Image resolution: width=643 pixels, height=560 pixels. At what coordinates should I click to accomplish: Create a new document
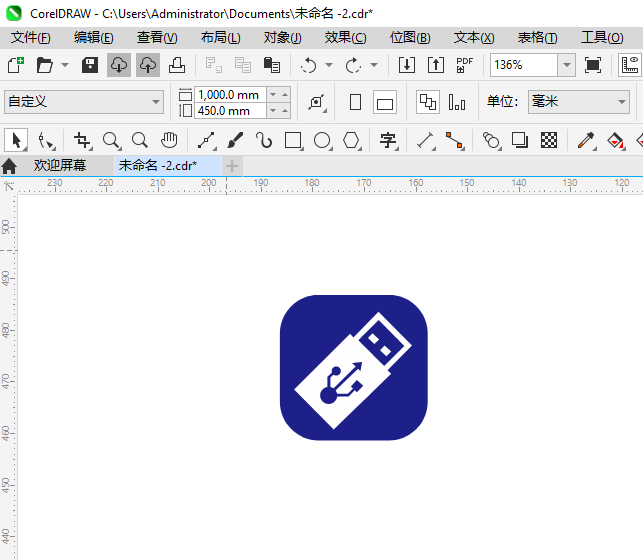point(16,65)
